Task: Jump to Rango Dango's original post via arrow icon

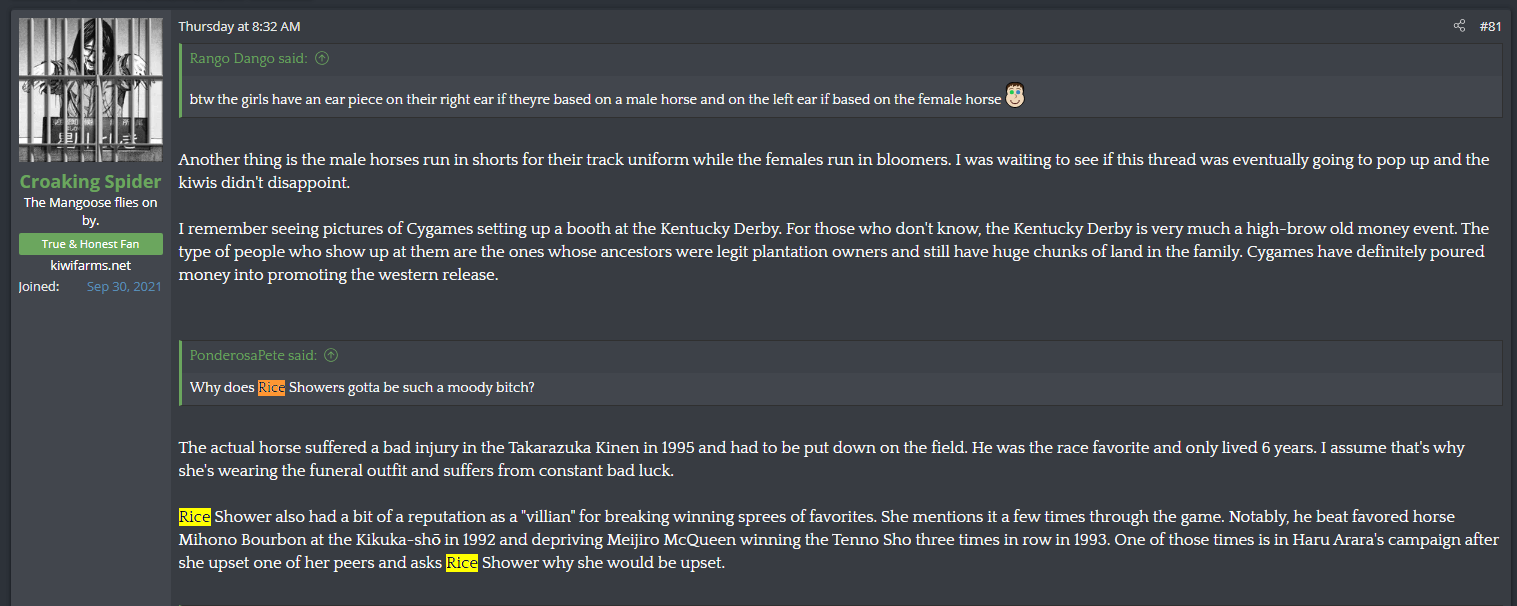Action: coord(322,58)
